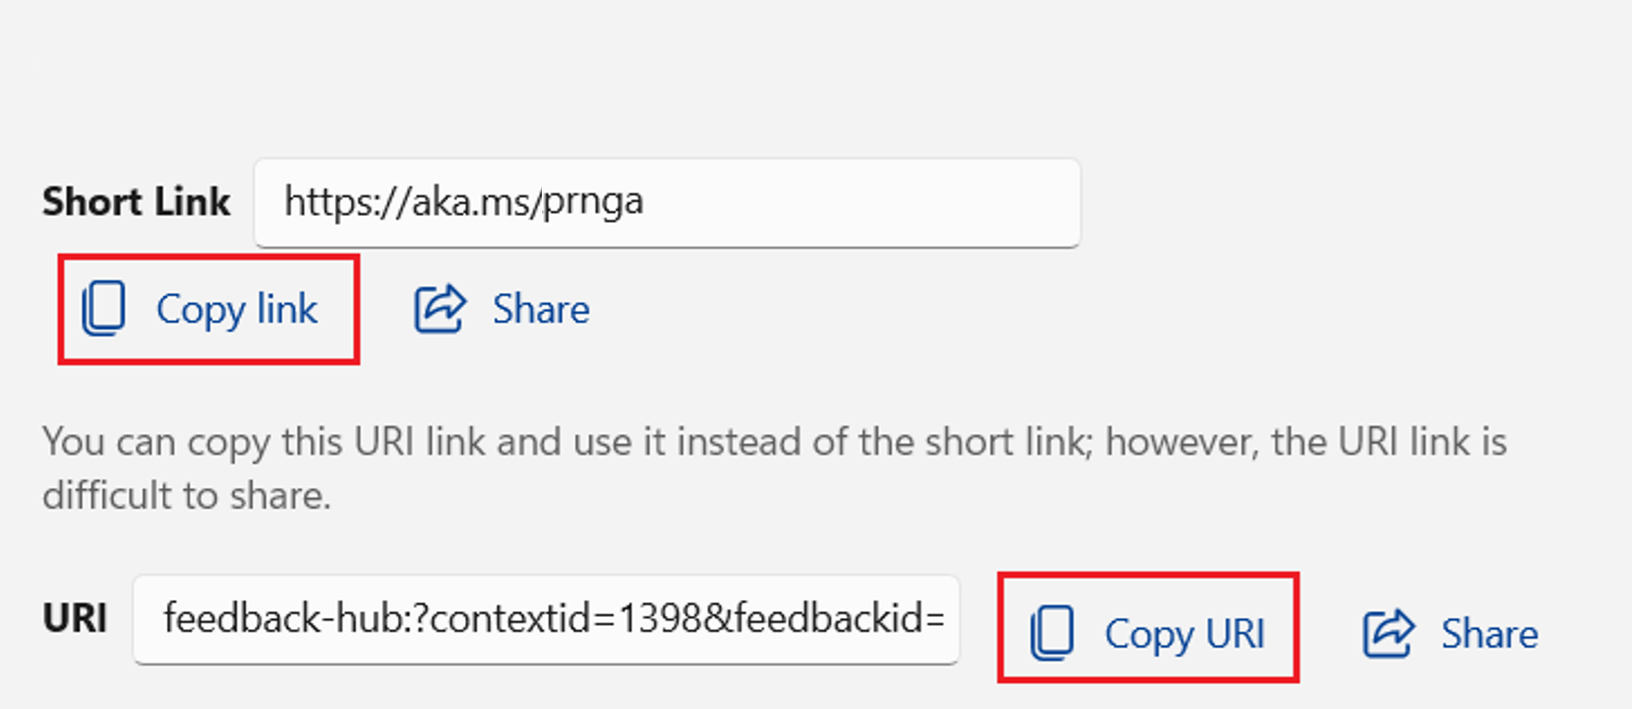Viewport: 1632px width, 709px height.
Task: Focus the Short Link text field
Action: [x=667, y=202]
